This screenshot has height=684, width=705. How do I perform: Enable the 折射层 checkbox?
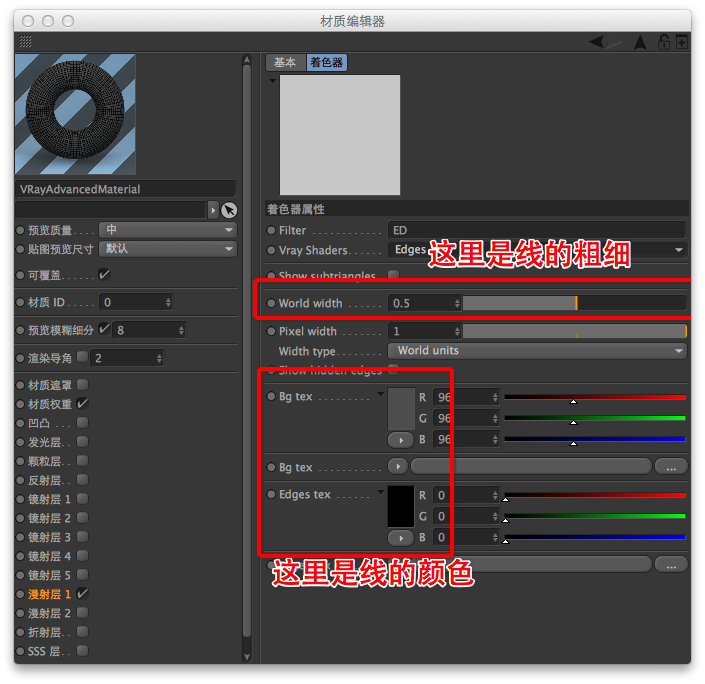(x=82, y=631)
